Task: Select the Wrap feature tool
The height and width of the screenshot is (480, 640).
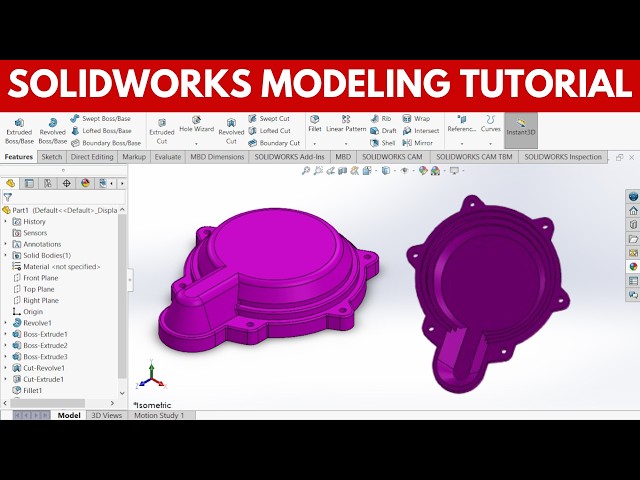Action: point(416,118)
